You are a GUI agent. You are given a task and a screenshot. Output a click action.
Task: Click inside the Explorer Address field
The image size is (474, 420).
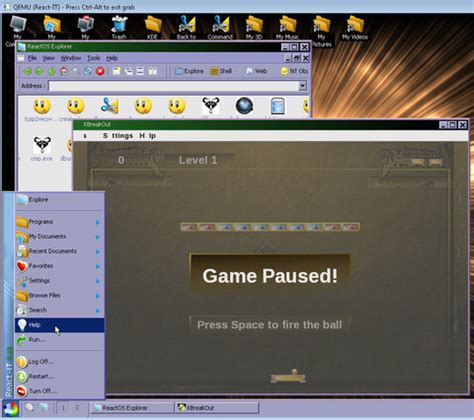coord(174,86)
